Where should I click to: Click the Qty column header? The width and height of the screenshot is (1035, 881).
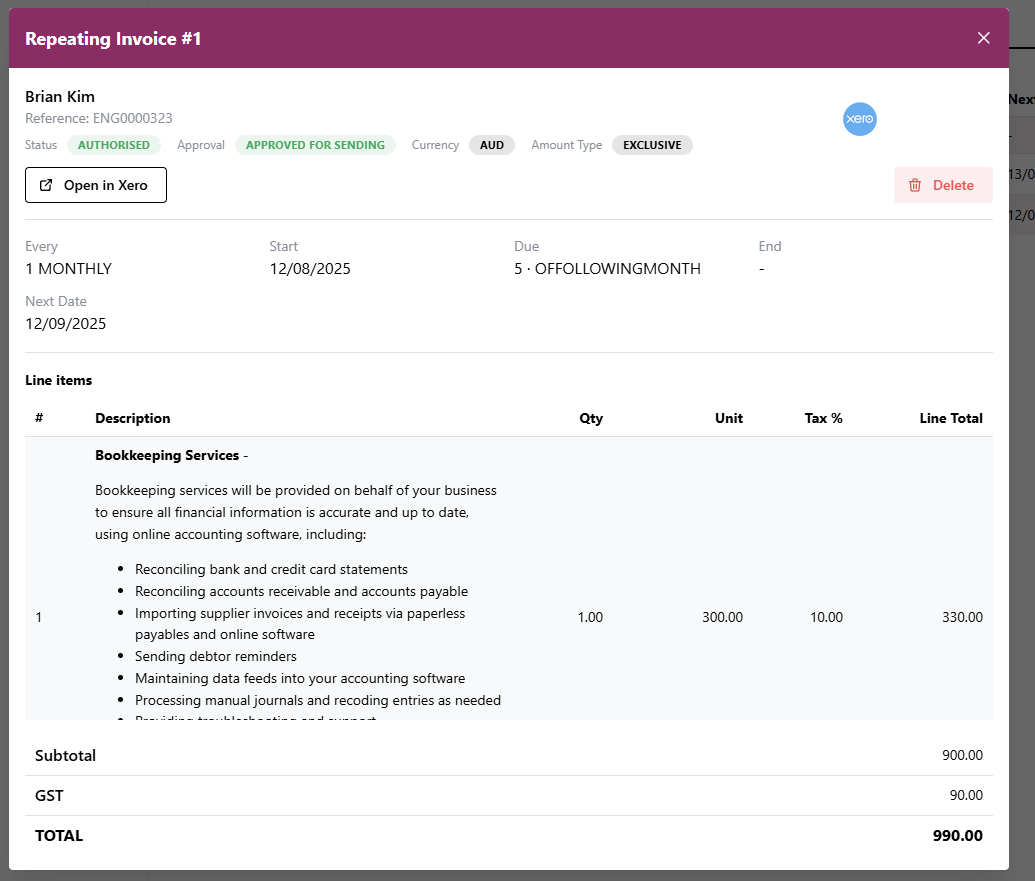coord(591,418)
